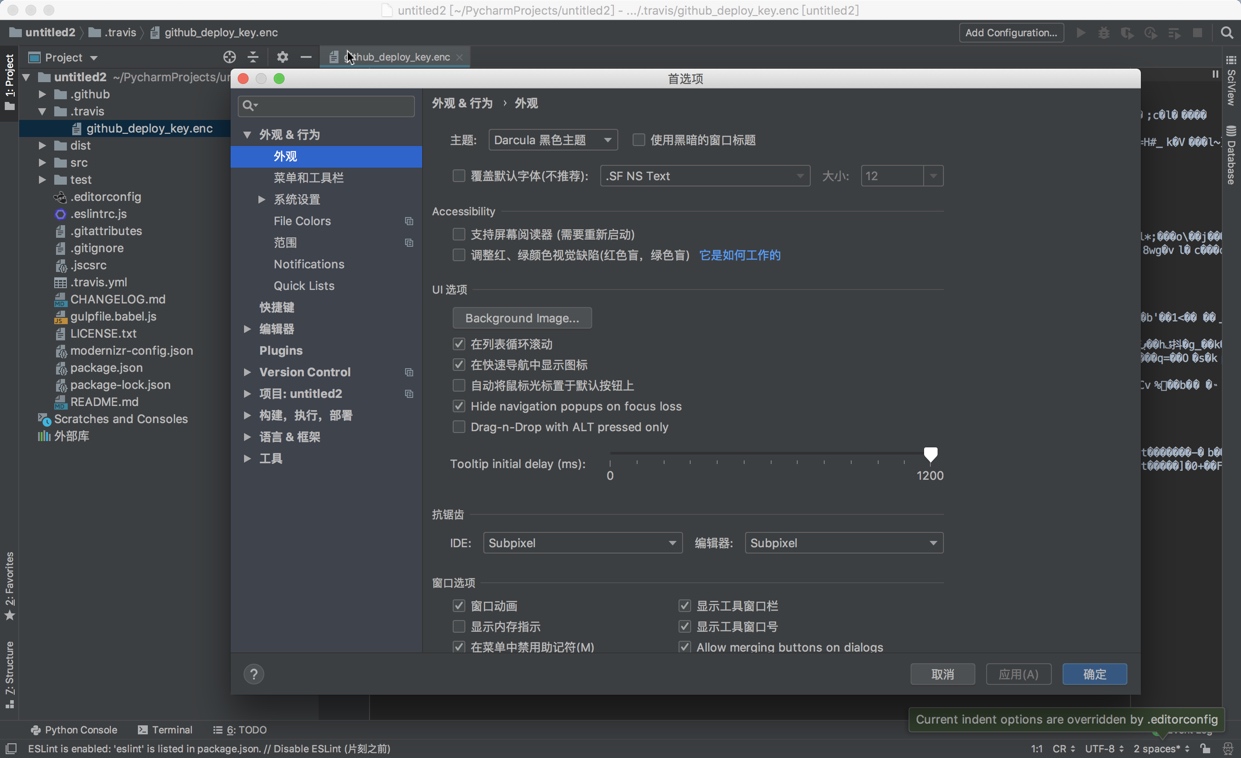
Task: Select 菜单和工具栏 settings page
Action: point(308,178)
